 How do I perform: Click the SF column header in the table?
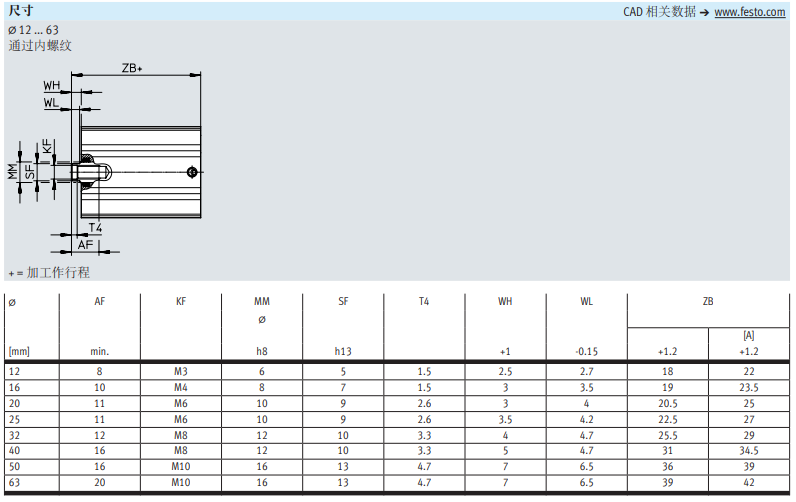[x=343, y=301]
